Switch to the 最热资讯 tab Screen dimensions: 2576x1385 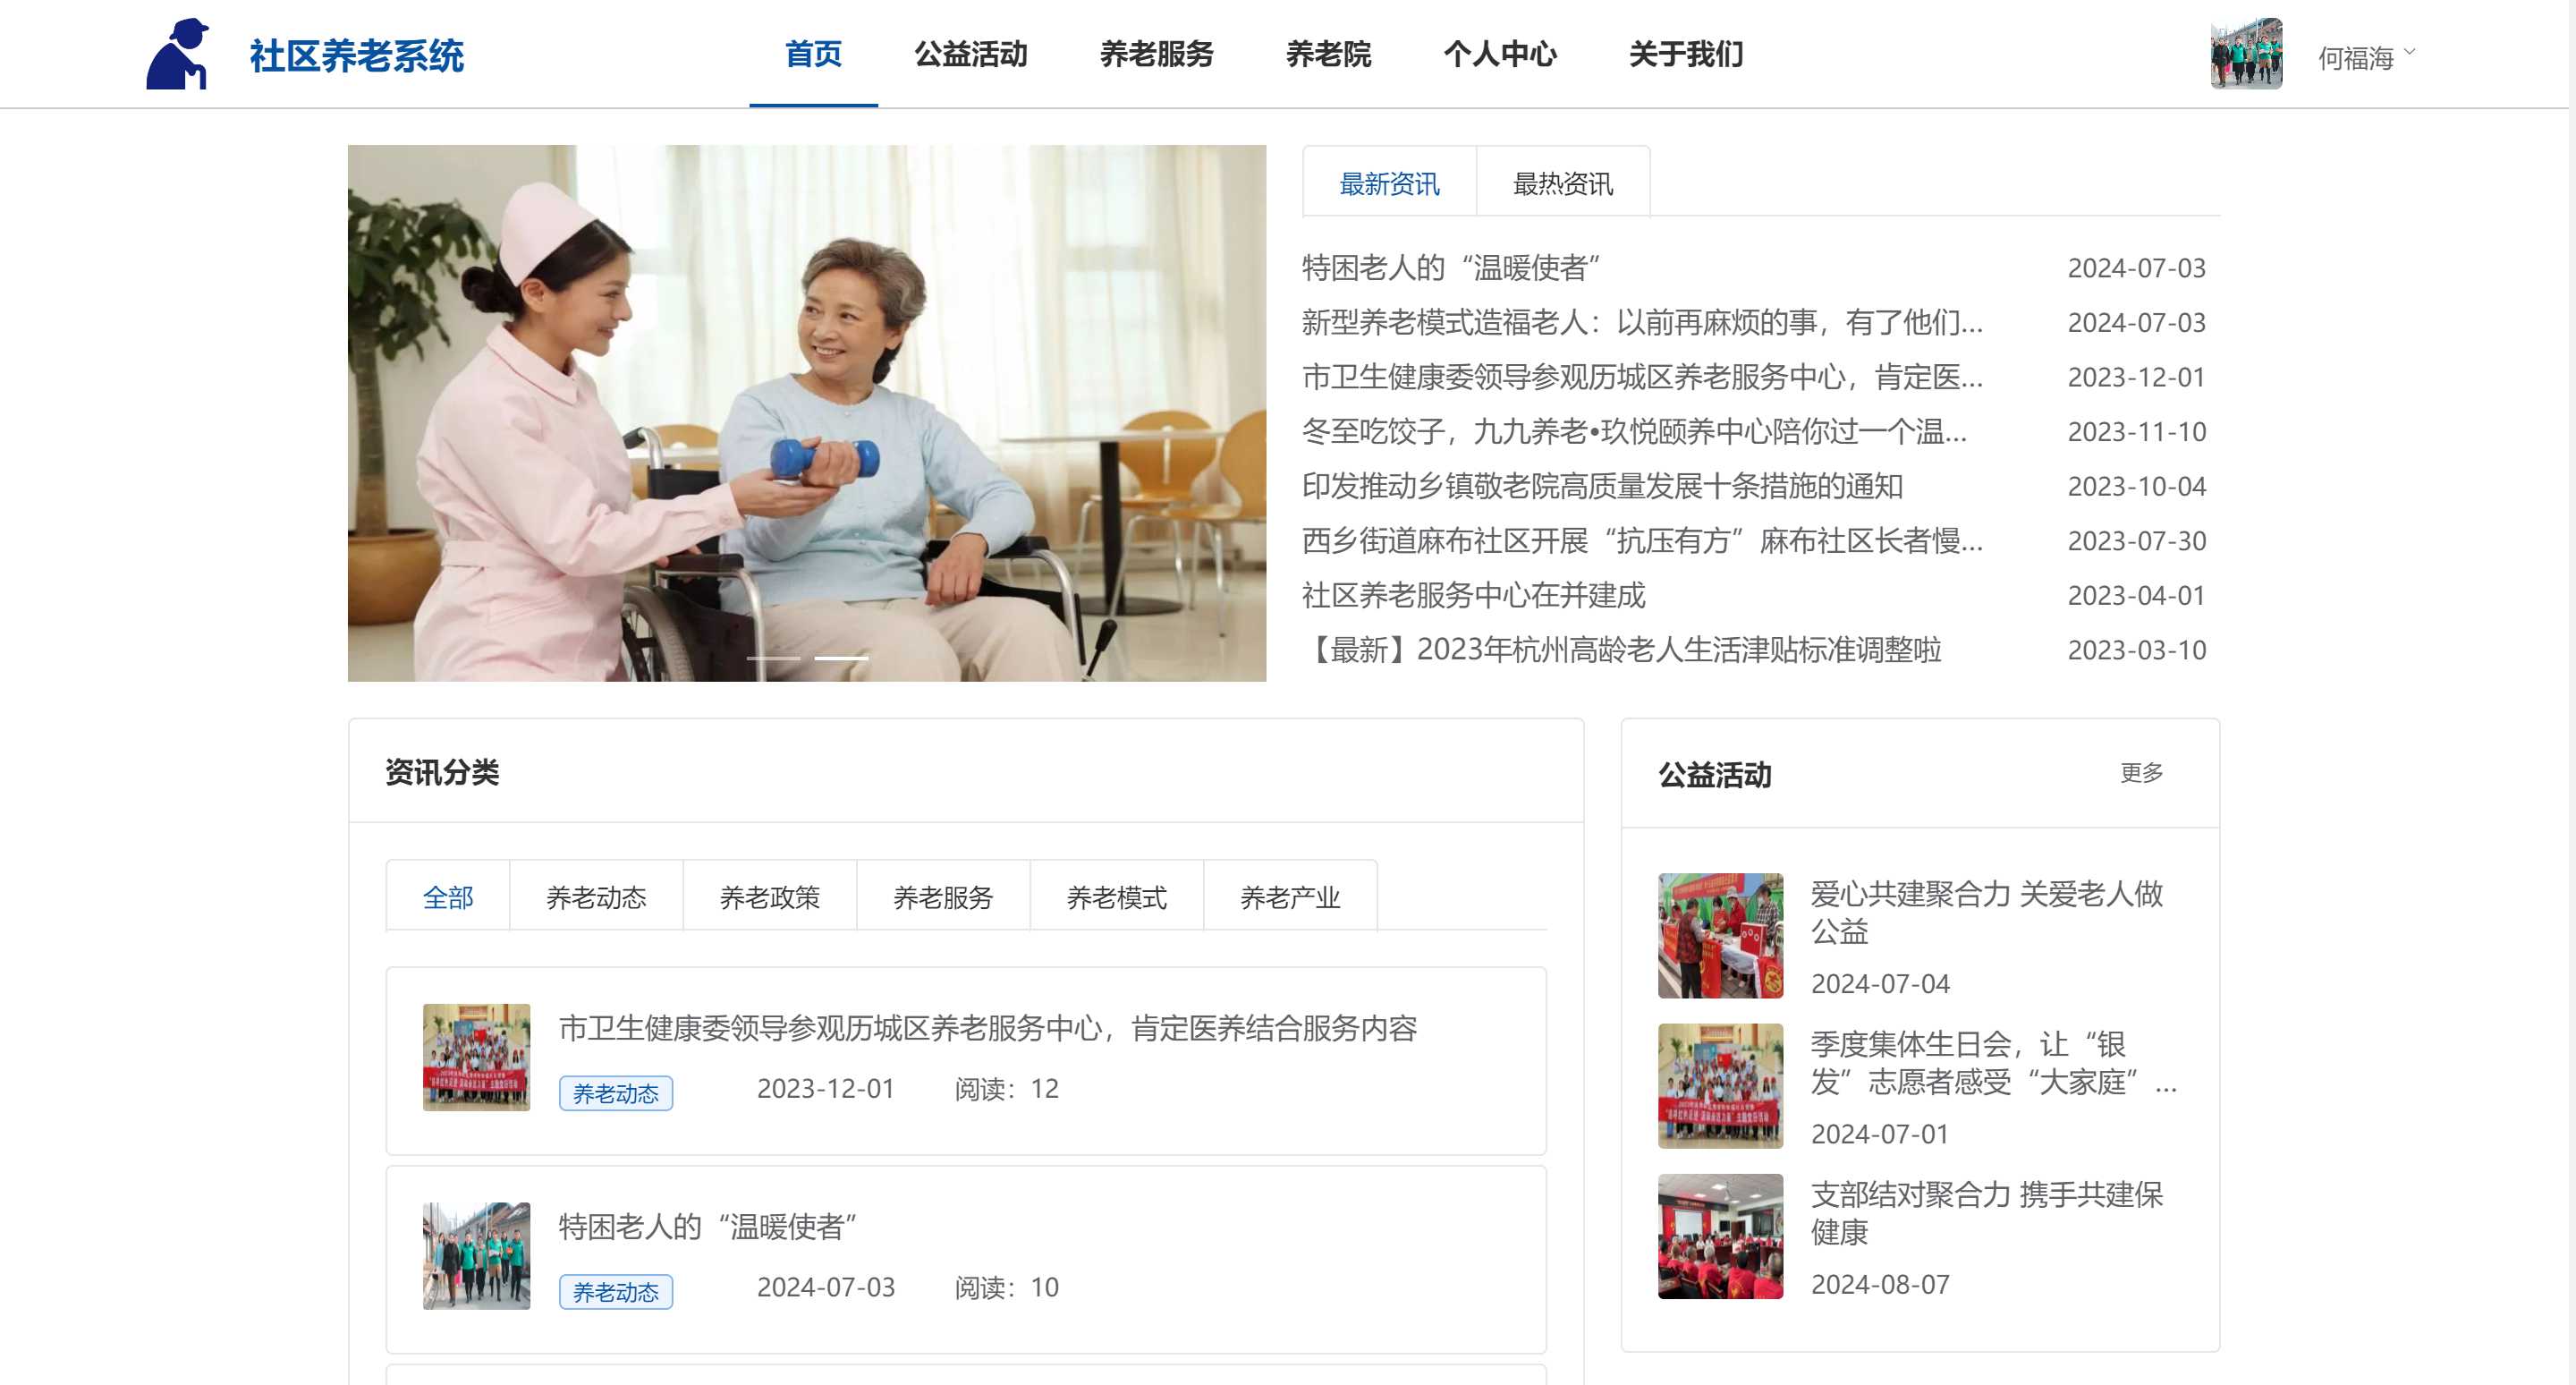(1562, 183)
